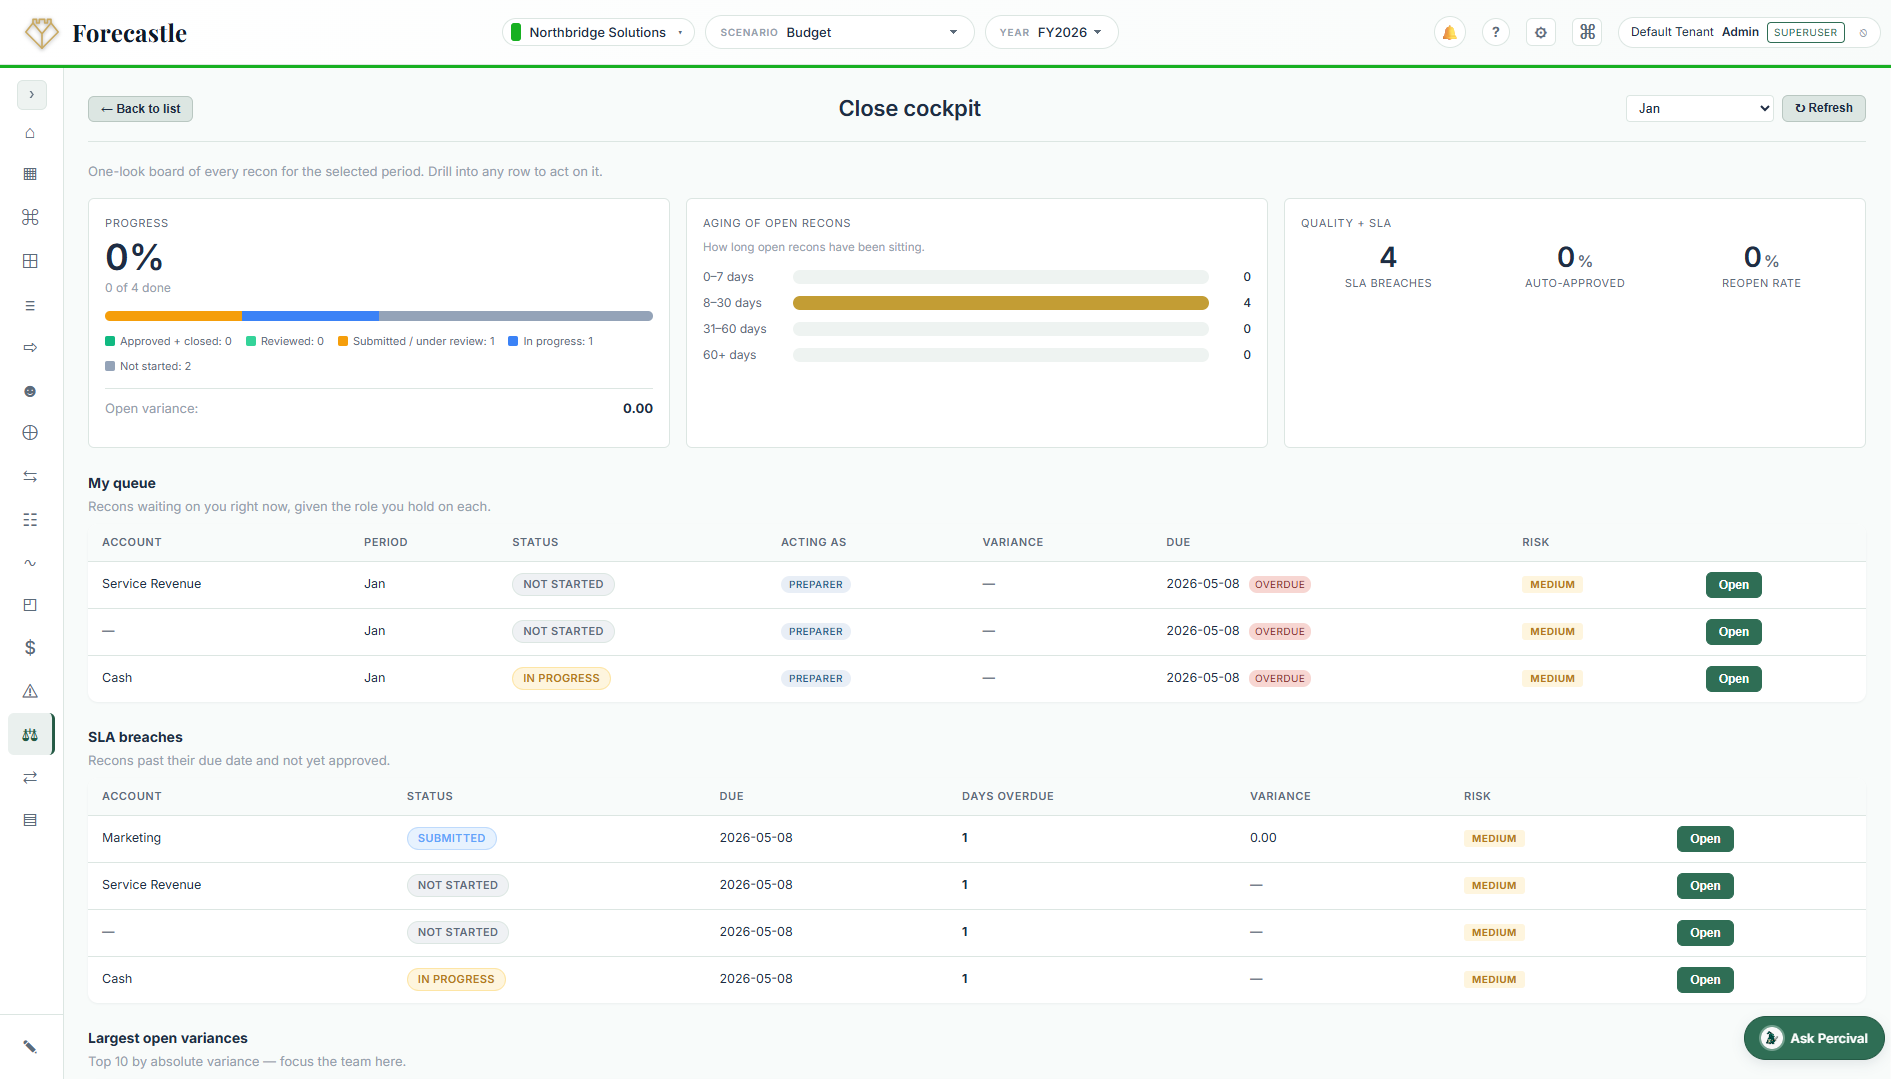Screen dimensions: 1891x1079
Task: Open the warning triangle sidebar icon
Action: tap(30, 691)
